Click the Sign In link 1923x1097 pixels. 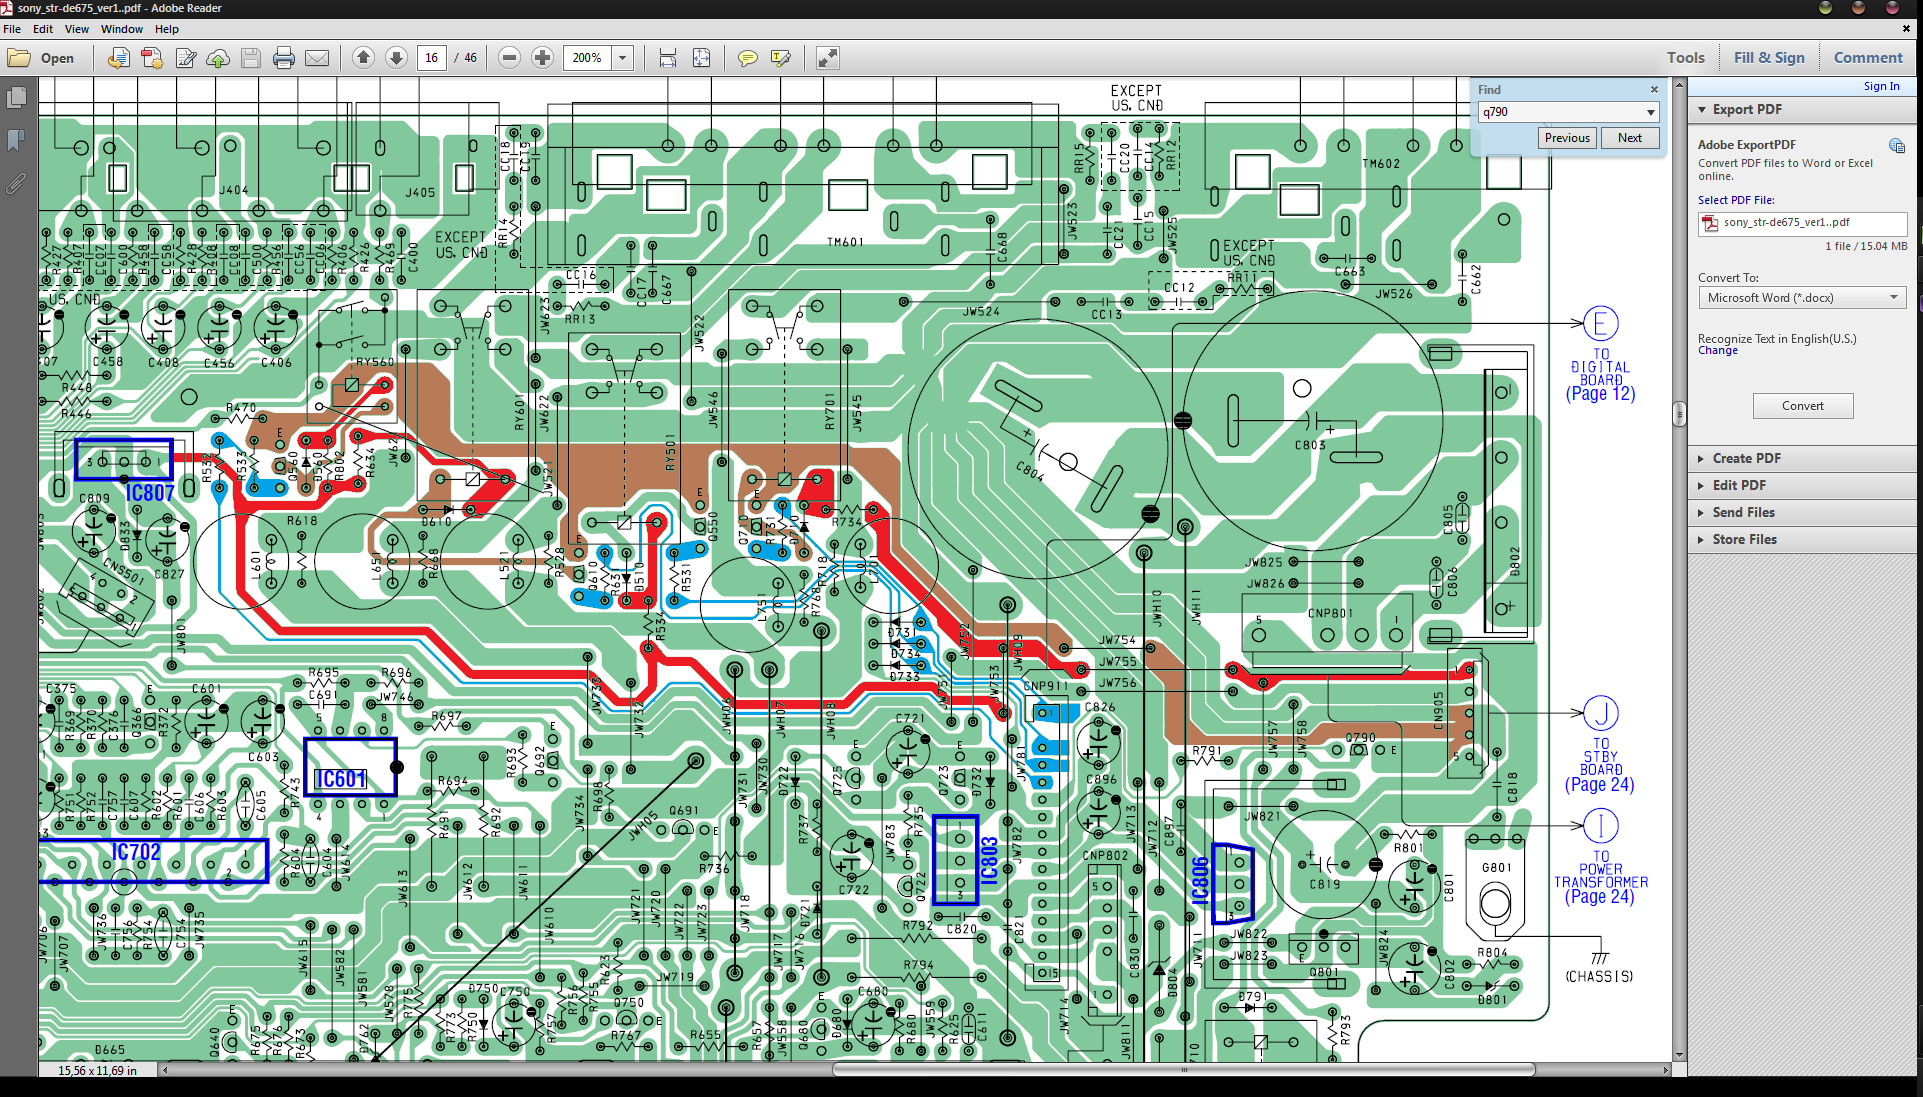coord(1881,86)
